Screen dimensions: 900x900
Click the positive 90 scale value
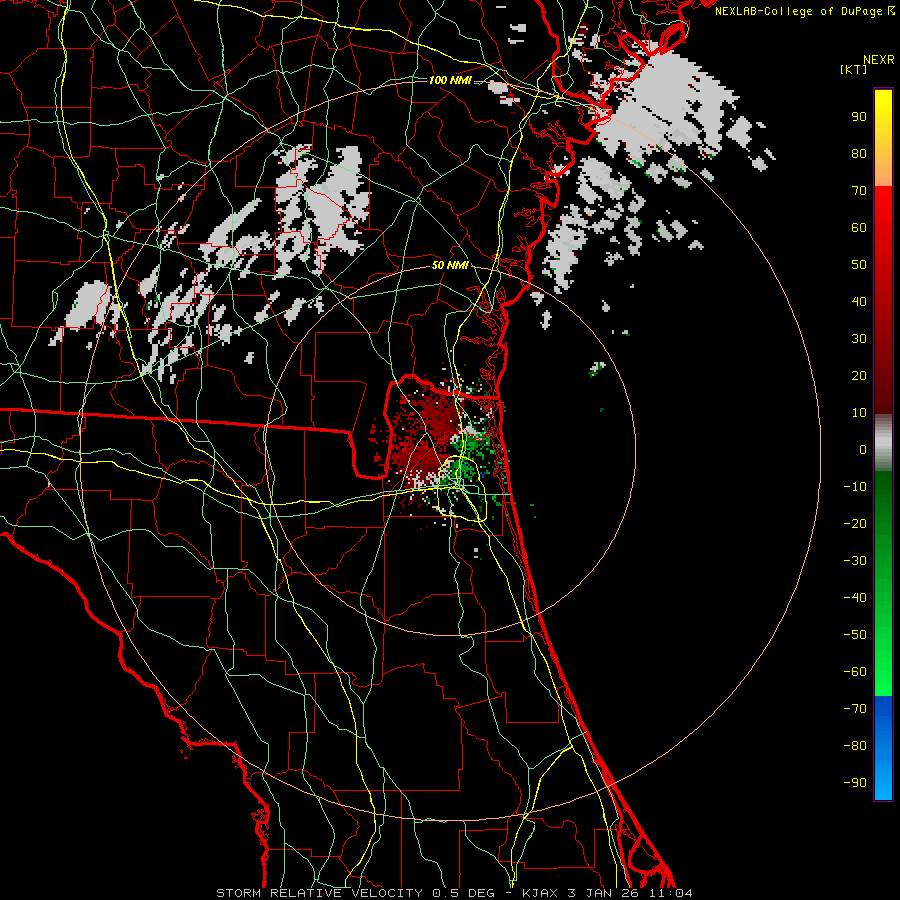(x=859, y=117)
